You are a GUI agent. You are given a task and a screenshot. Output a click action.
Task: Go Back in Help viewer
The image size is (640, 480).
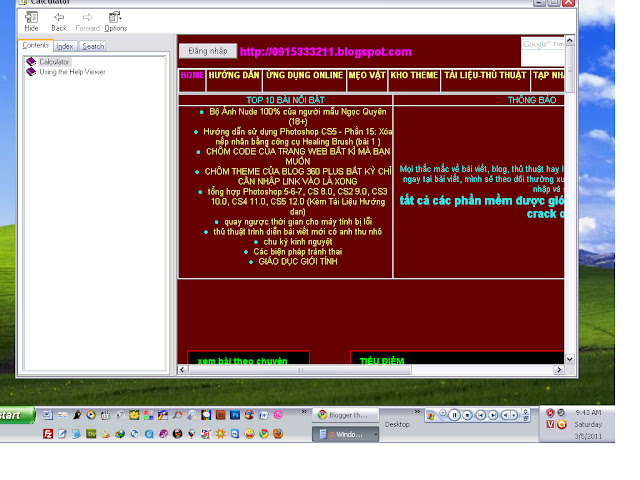pos(59,21)
